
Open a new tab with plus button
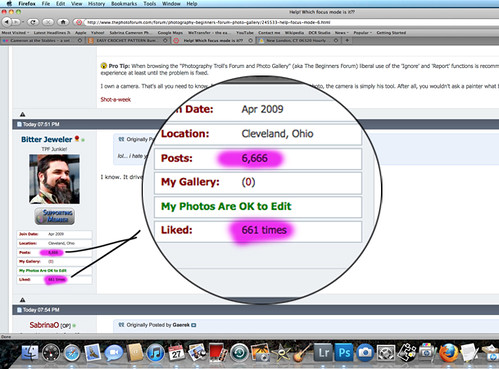tap(347, 40)
